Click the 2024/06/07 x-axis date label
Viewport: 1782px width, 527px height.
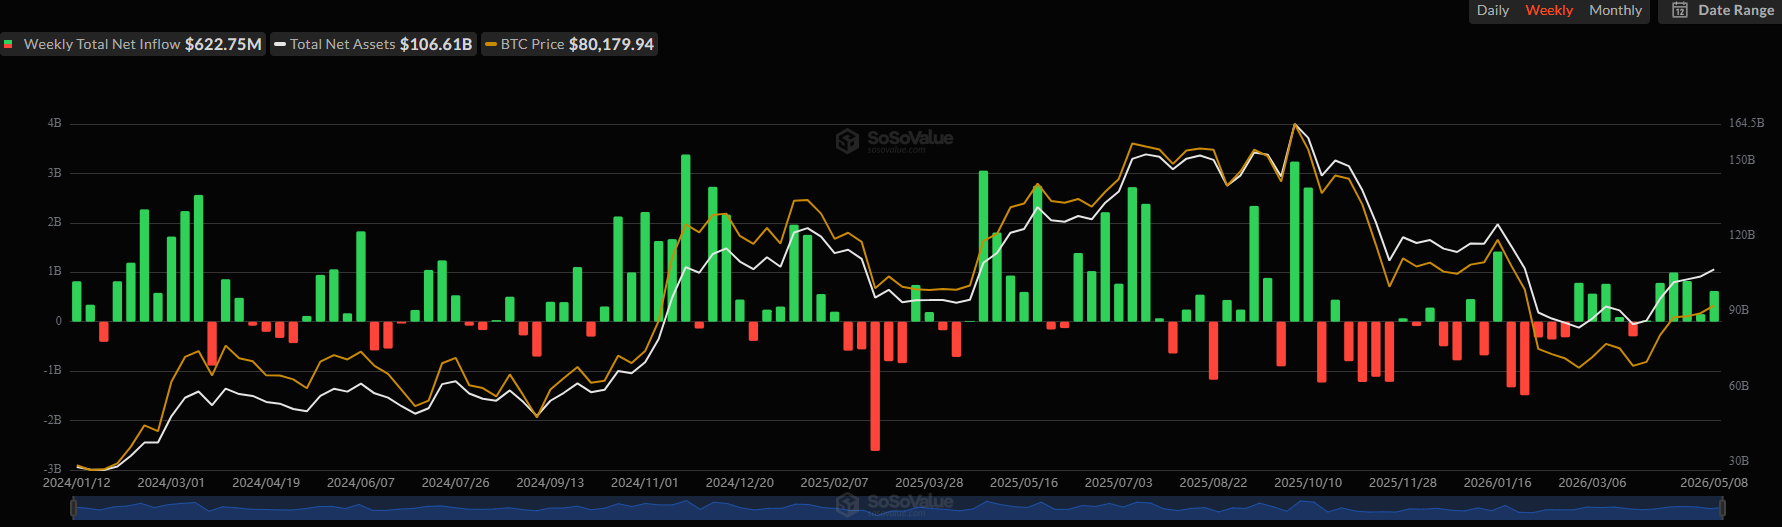coord(361,482)
